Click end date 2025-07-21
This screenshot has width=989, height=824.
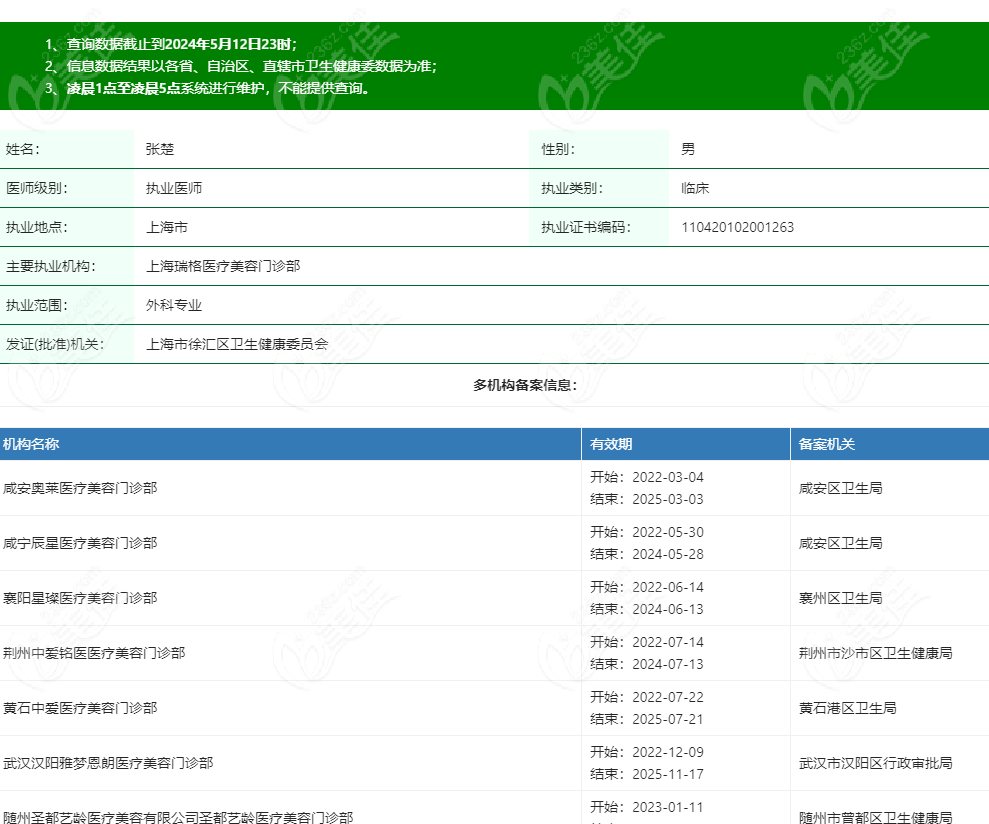point(668,719)
